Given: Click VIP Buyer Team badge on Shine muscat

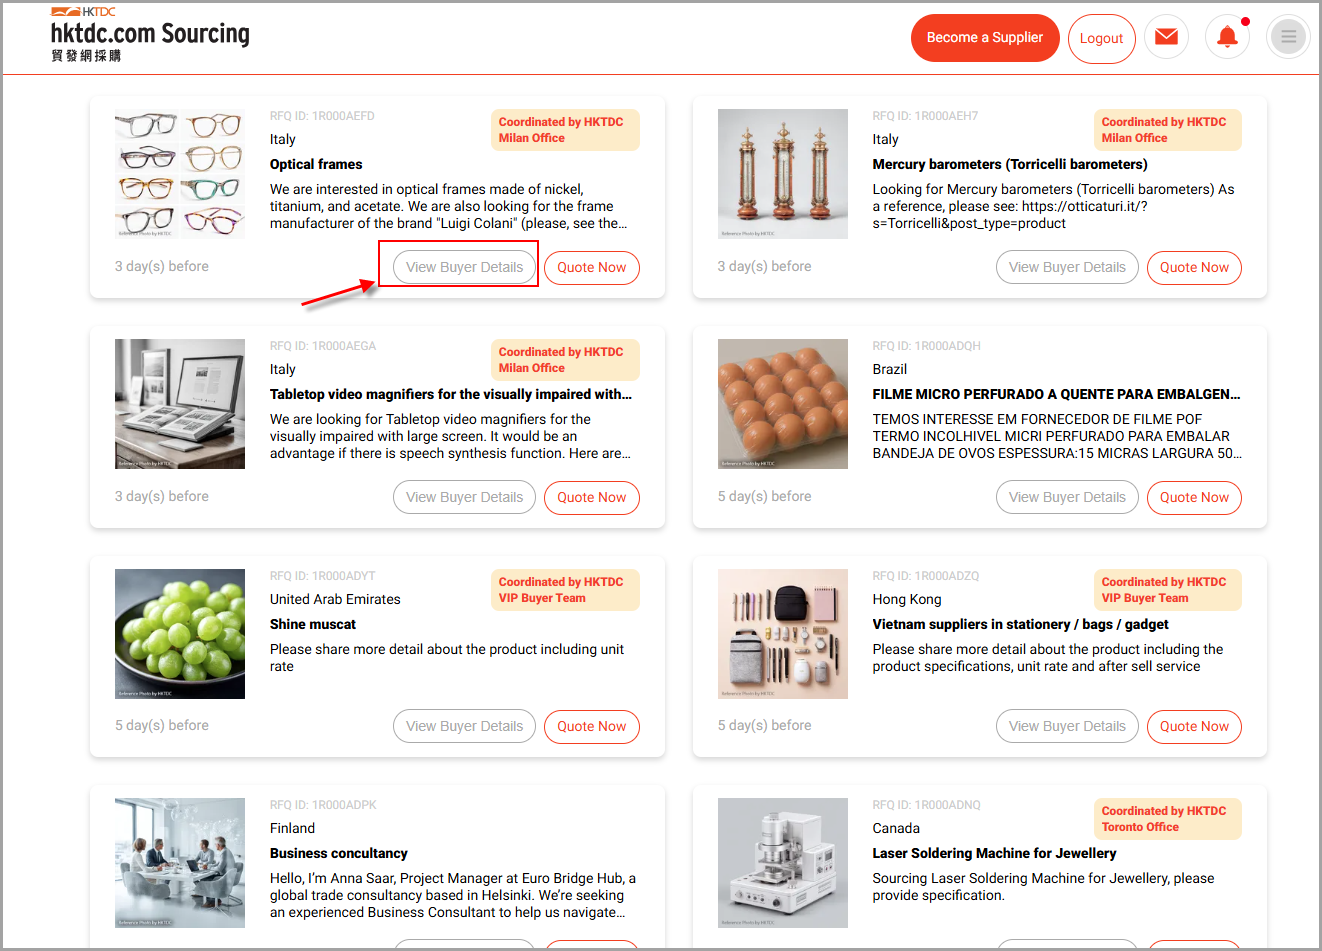Looking at the screenshot, I should click(565, 590).
